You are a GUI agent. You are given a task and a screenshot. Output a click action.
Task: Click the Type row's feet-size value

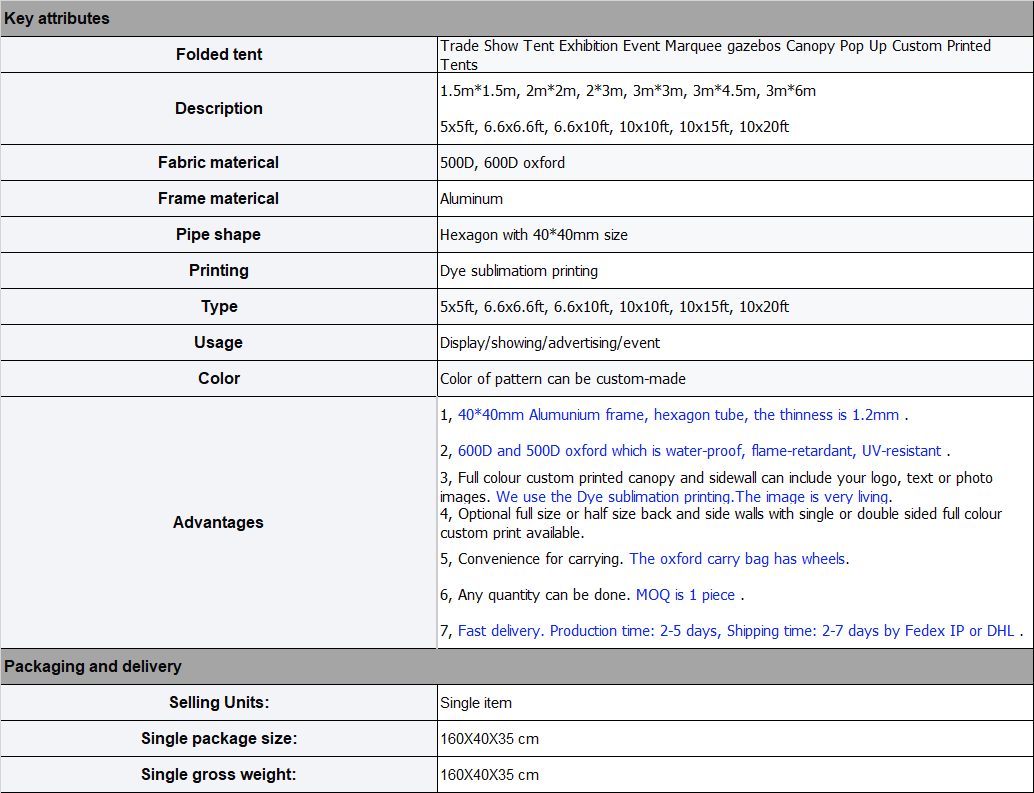pyautogui.click(x=614, y=307)
